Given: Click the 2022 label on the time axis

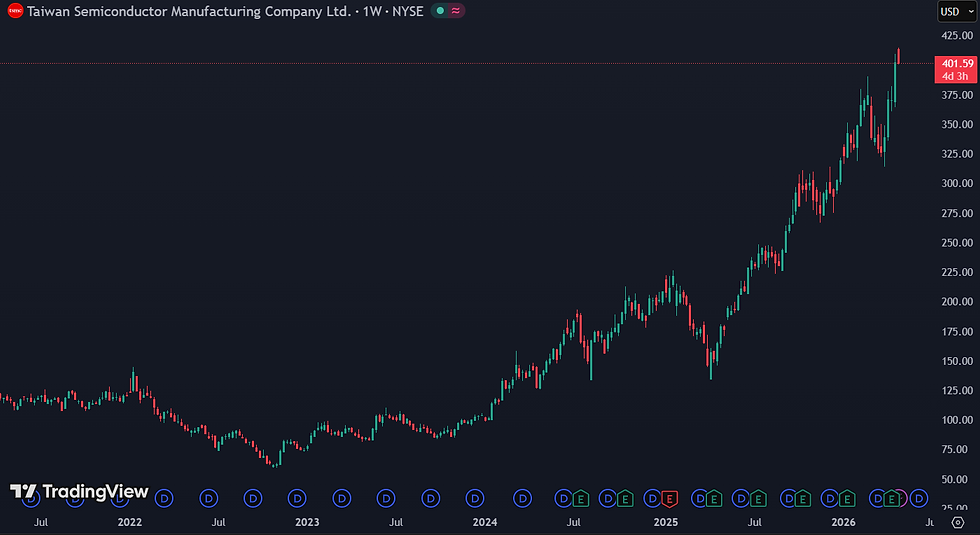Looking at the screenshot, I should 129,522.
